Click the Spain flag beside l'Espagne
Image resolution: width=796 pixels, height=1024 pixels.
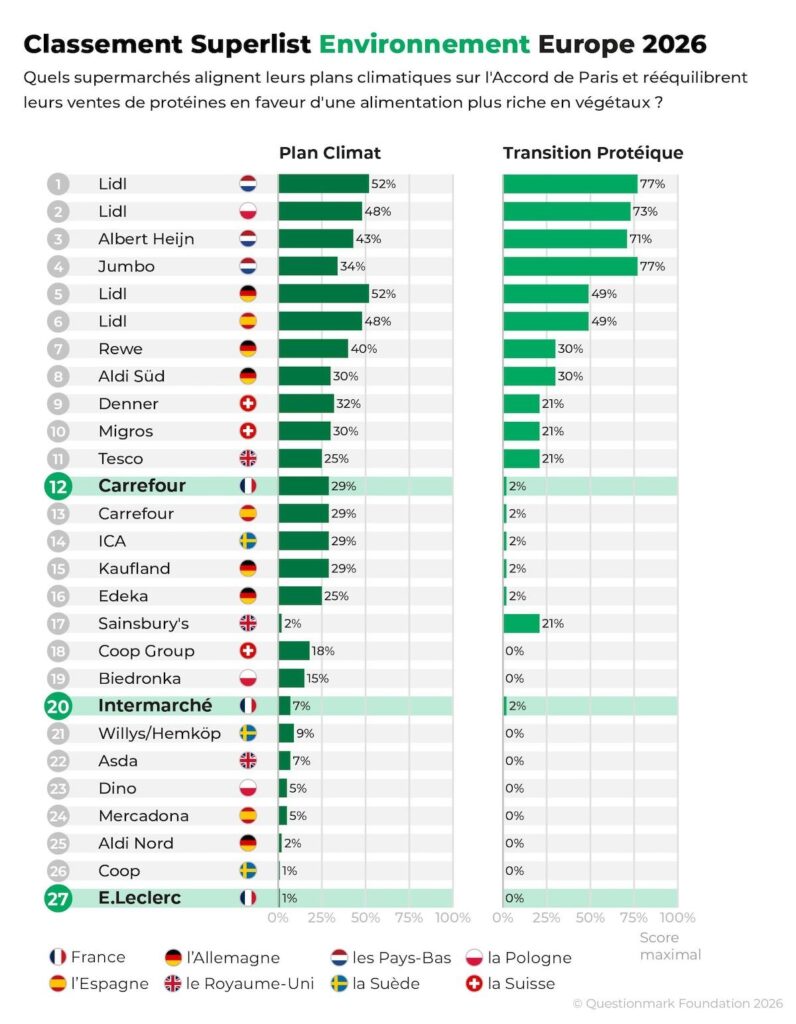[x=58, y=983]
